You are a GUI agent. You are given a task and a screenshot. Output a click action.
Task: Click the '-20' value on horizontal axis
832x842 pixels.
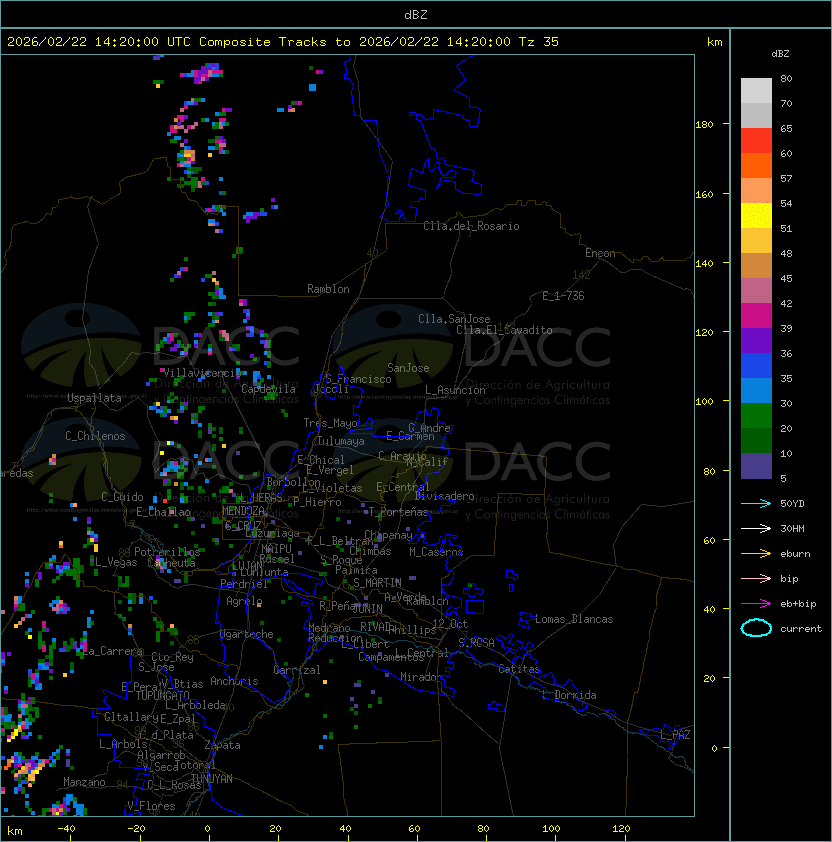tap(136, 829)
